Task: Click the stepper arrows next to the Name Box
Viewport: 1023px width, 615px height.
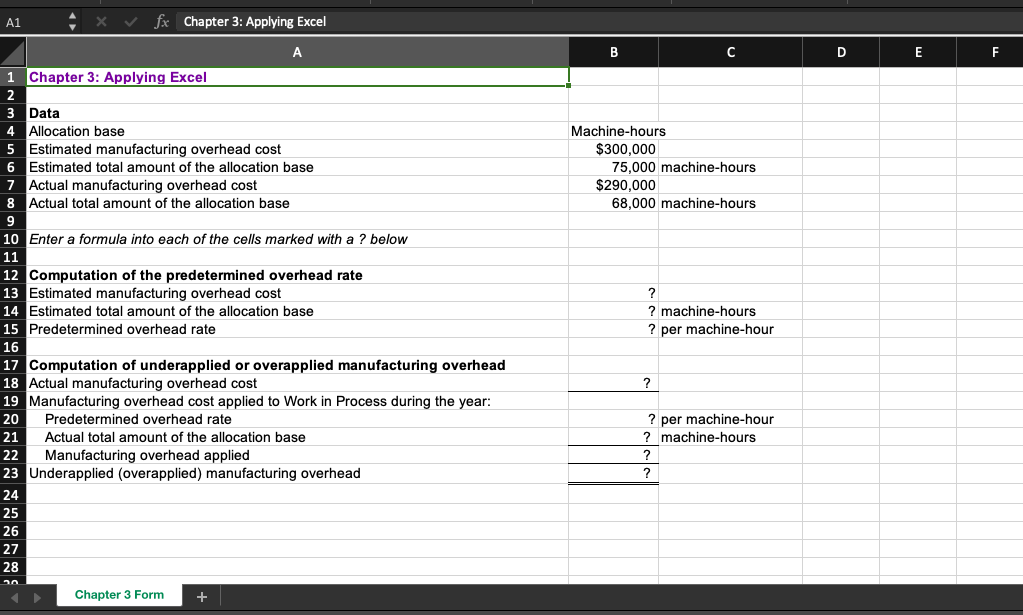Action: coord(70,20)
